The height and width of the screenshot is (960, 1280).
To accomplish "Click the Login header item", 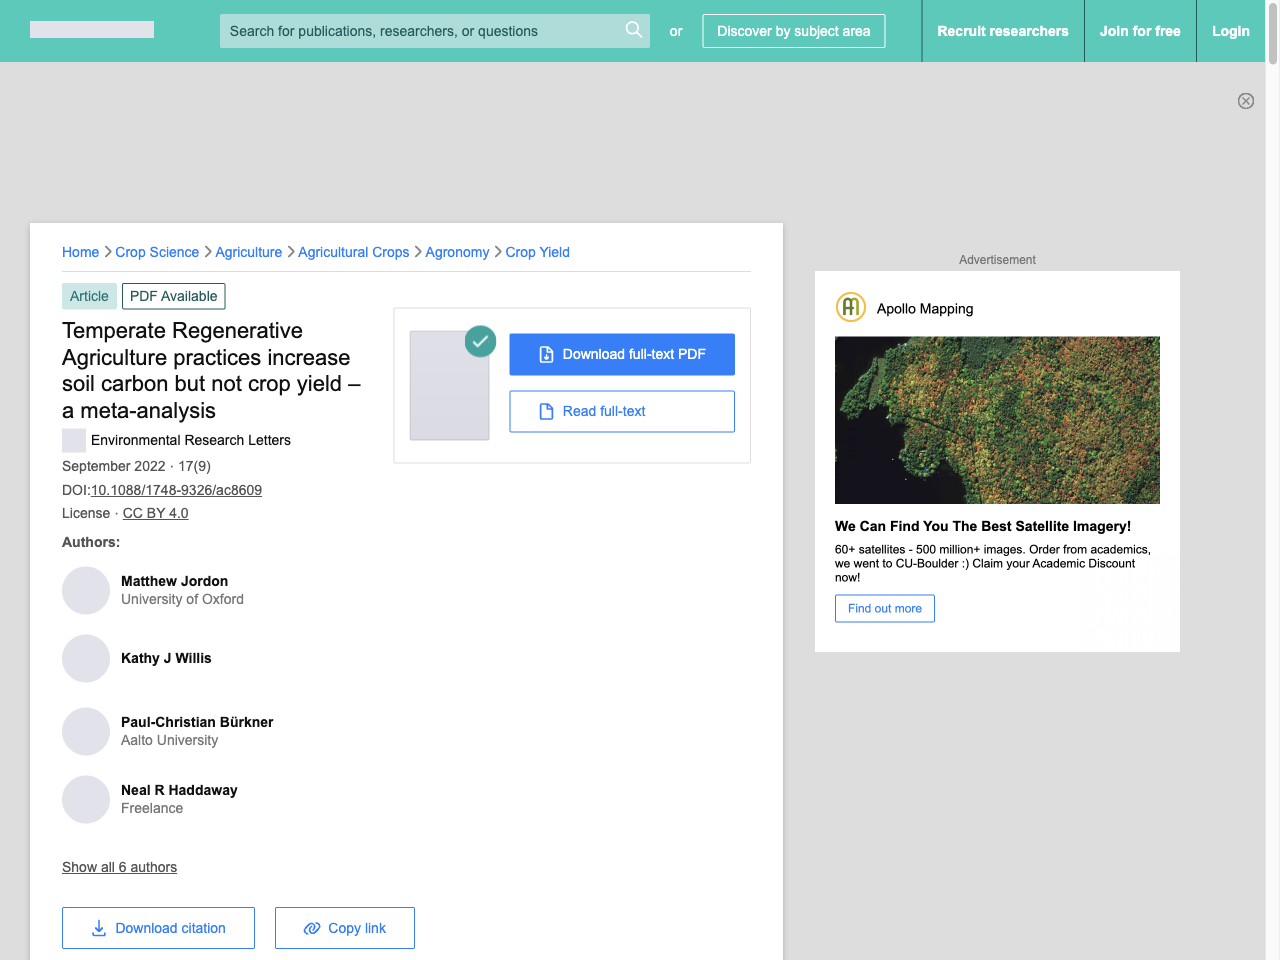I will click(1230, 31).
